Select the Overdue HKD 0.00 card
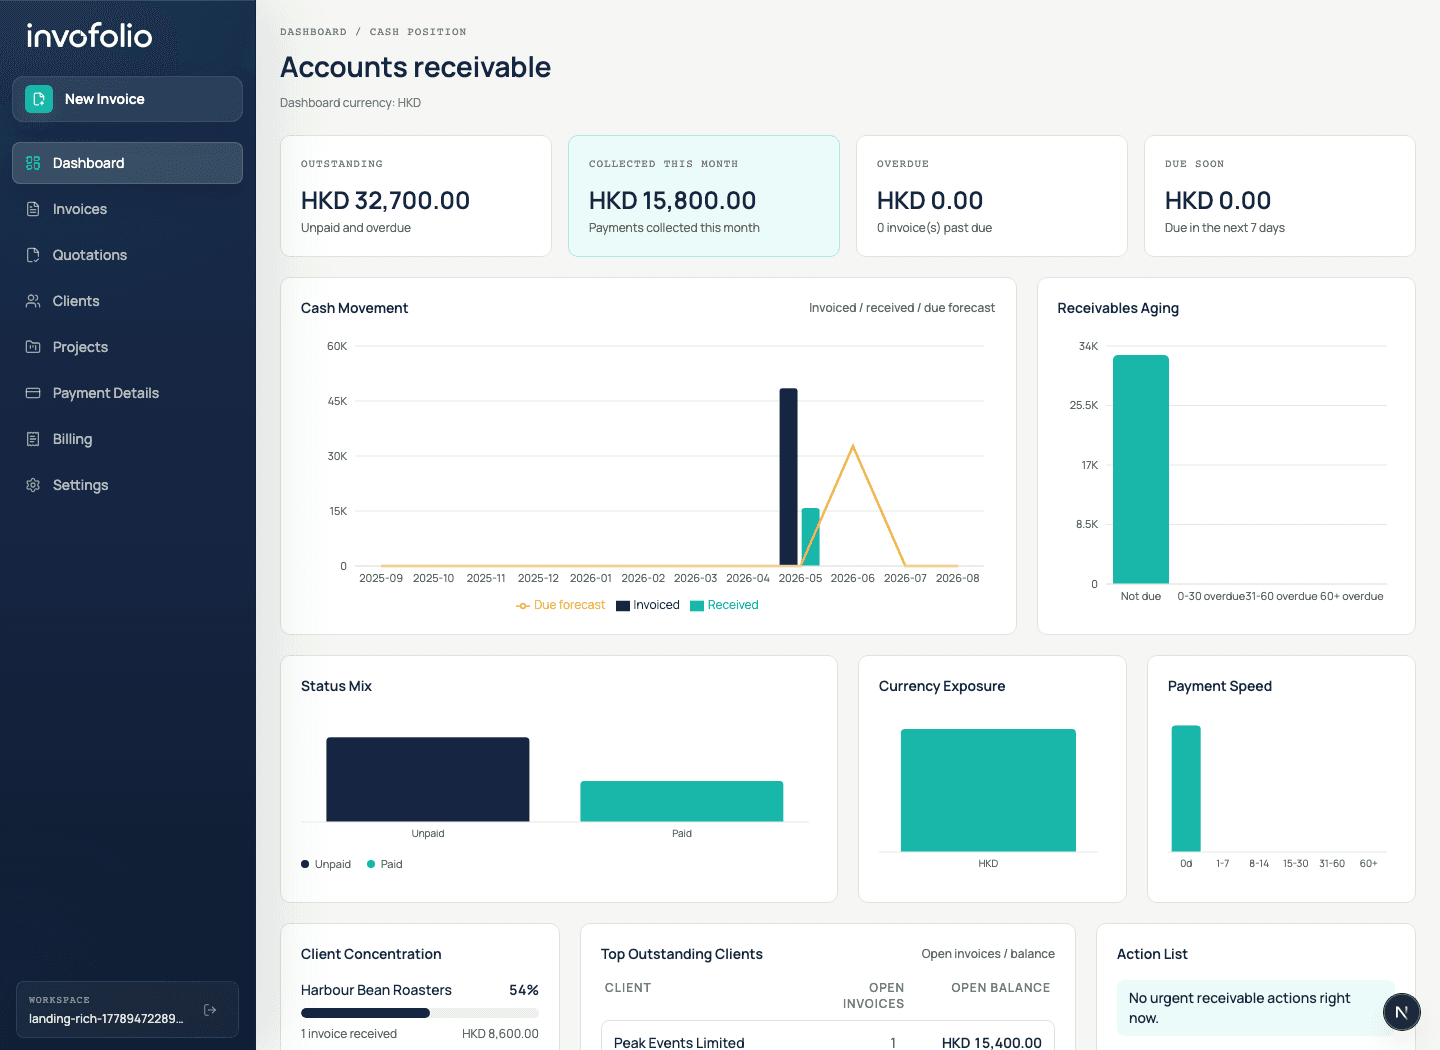The width and height of the screenshot is (1440, 1050). pyautogui.click(x=992, y=196)
